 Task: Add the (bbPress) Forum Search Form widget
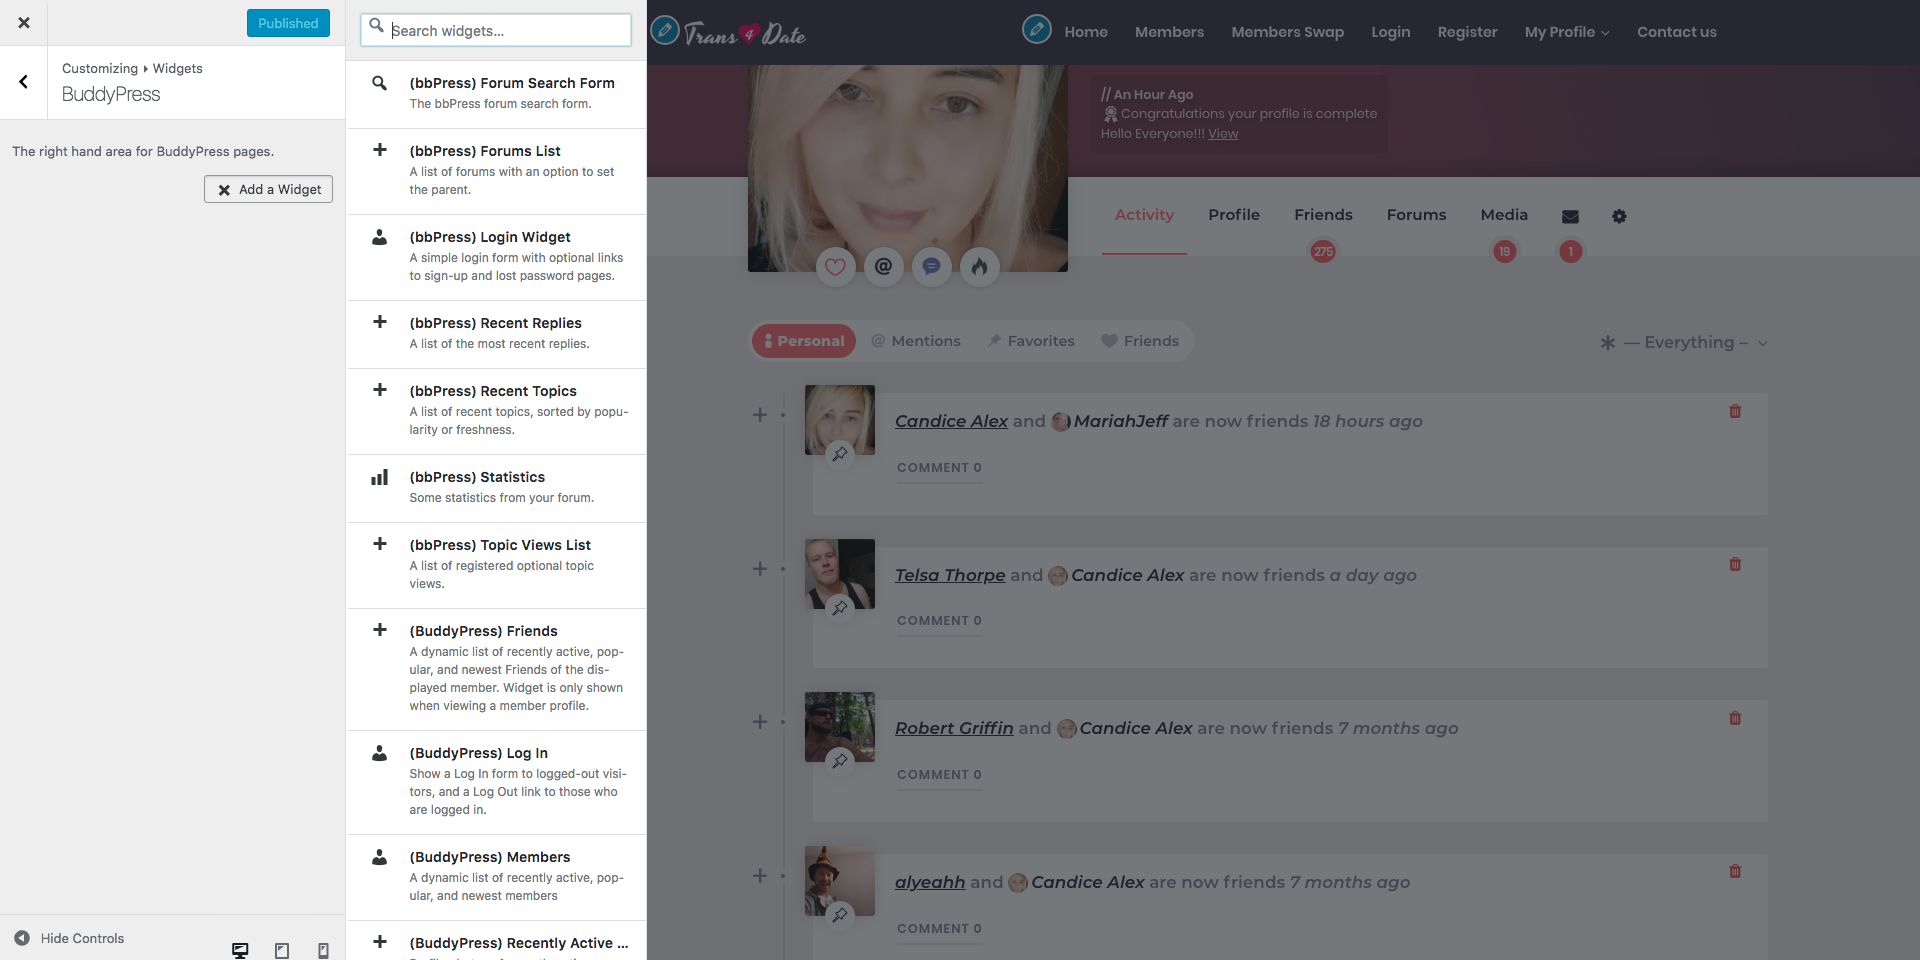(496, 94)
